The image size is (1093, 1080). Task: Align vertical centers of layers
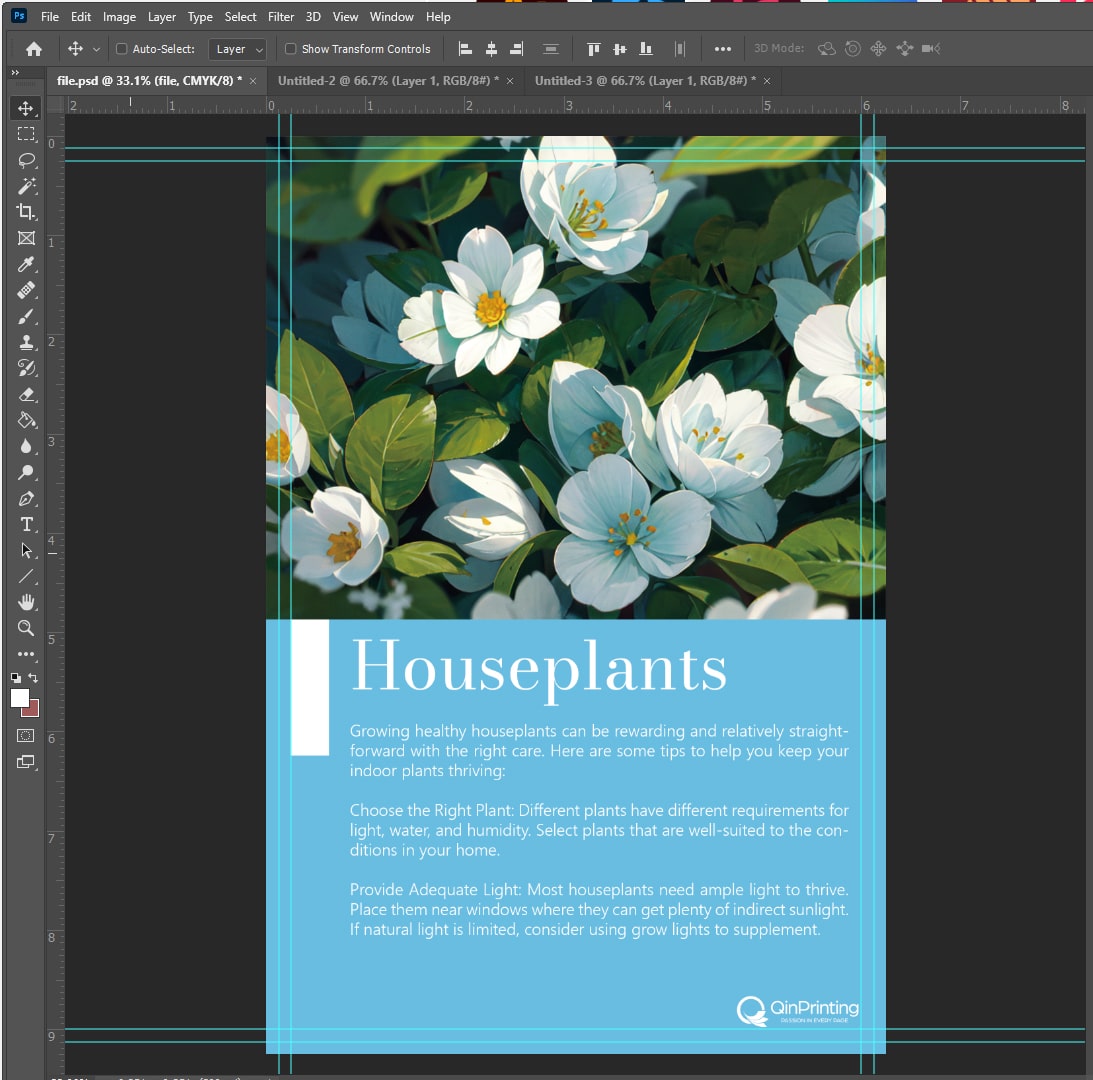[620, 49]
